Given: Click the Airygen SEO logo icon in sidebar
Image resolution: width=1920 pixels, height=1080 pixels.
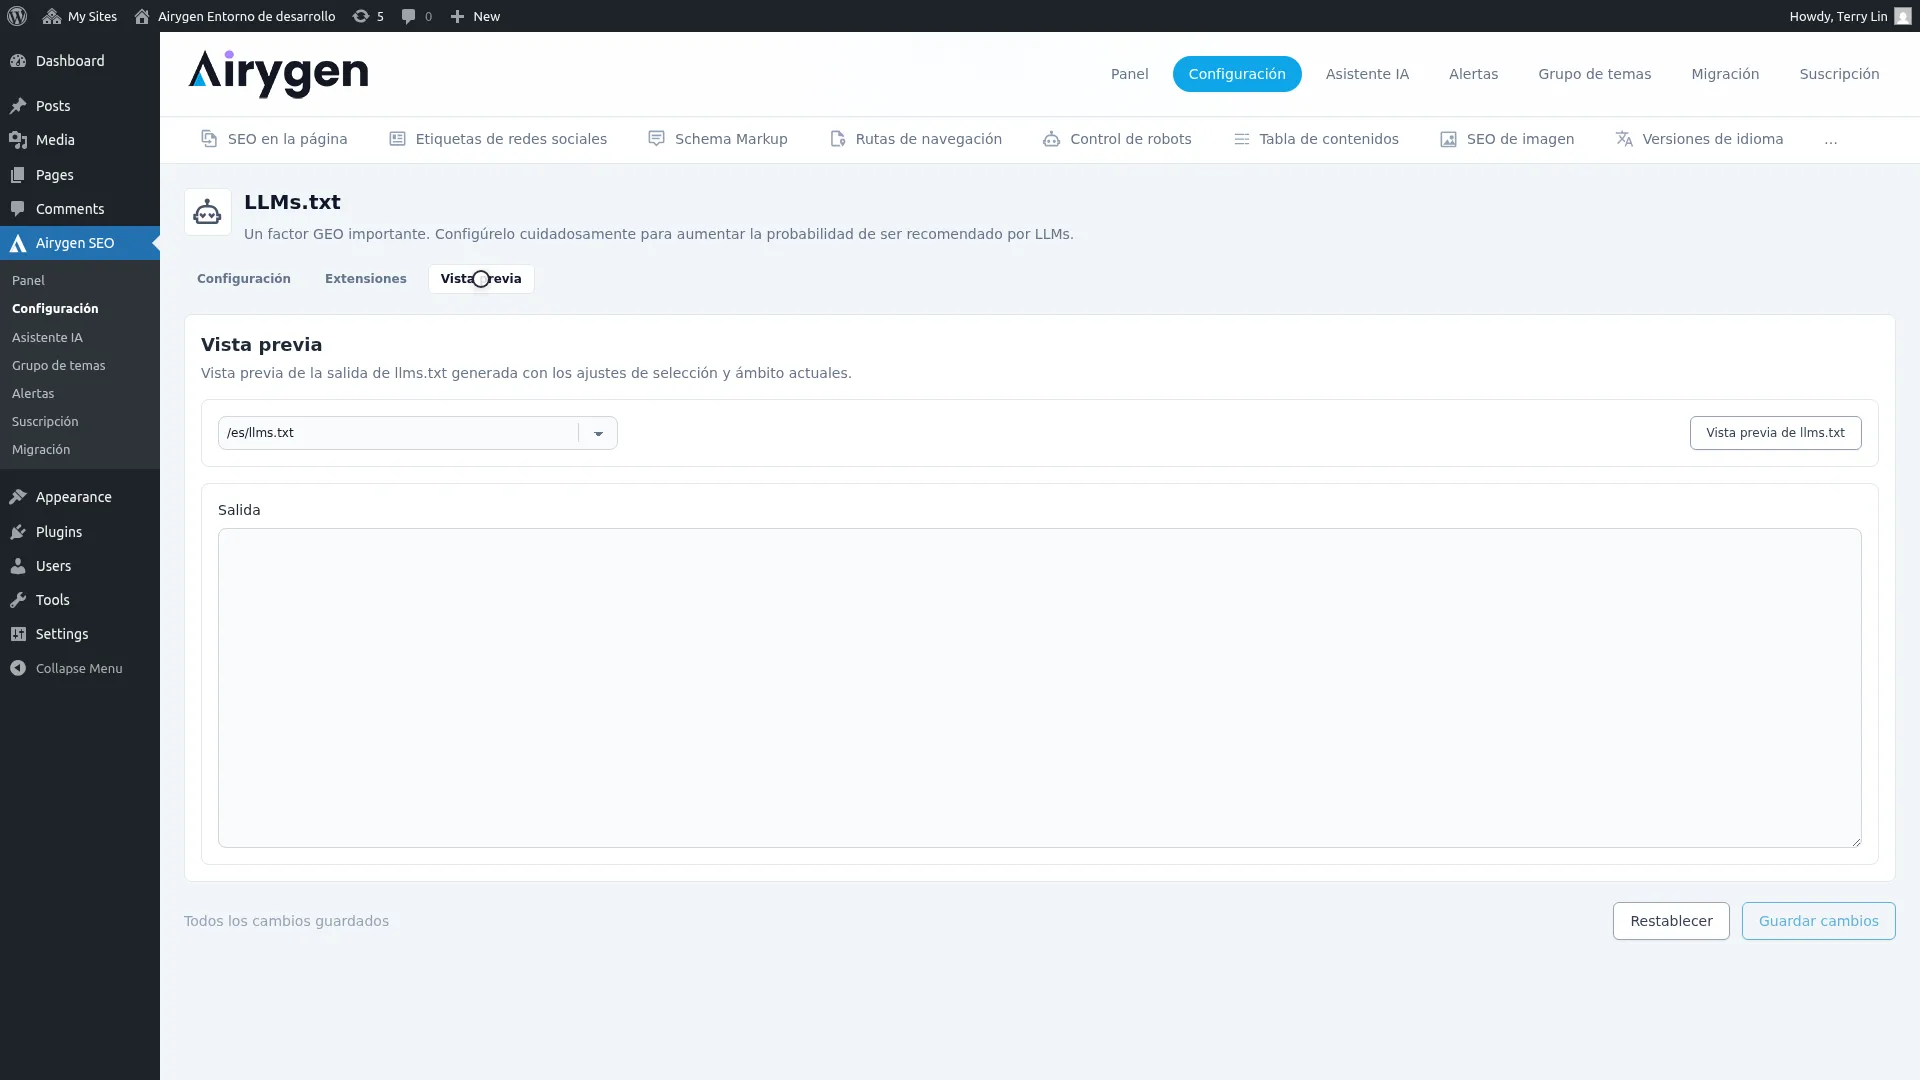Looking at the screenshot, I should pyautogui.click(x=18, y=243).
